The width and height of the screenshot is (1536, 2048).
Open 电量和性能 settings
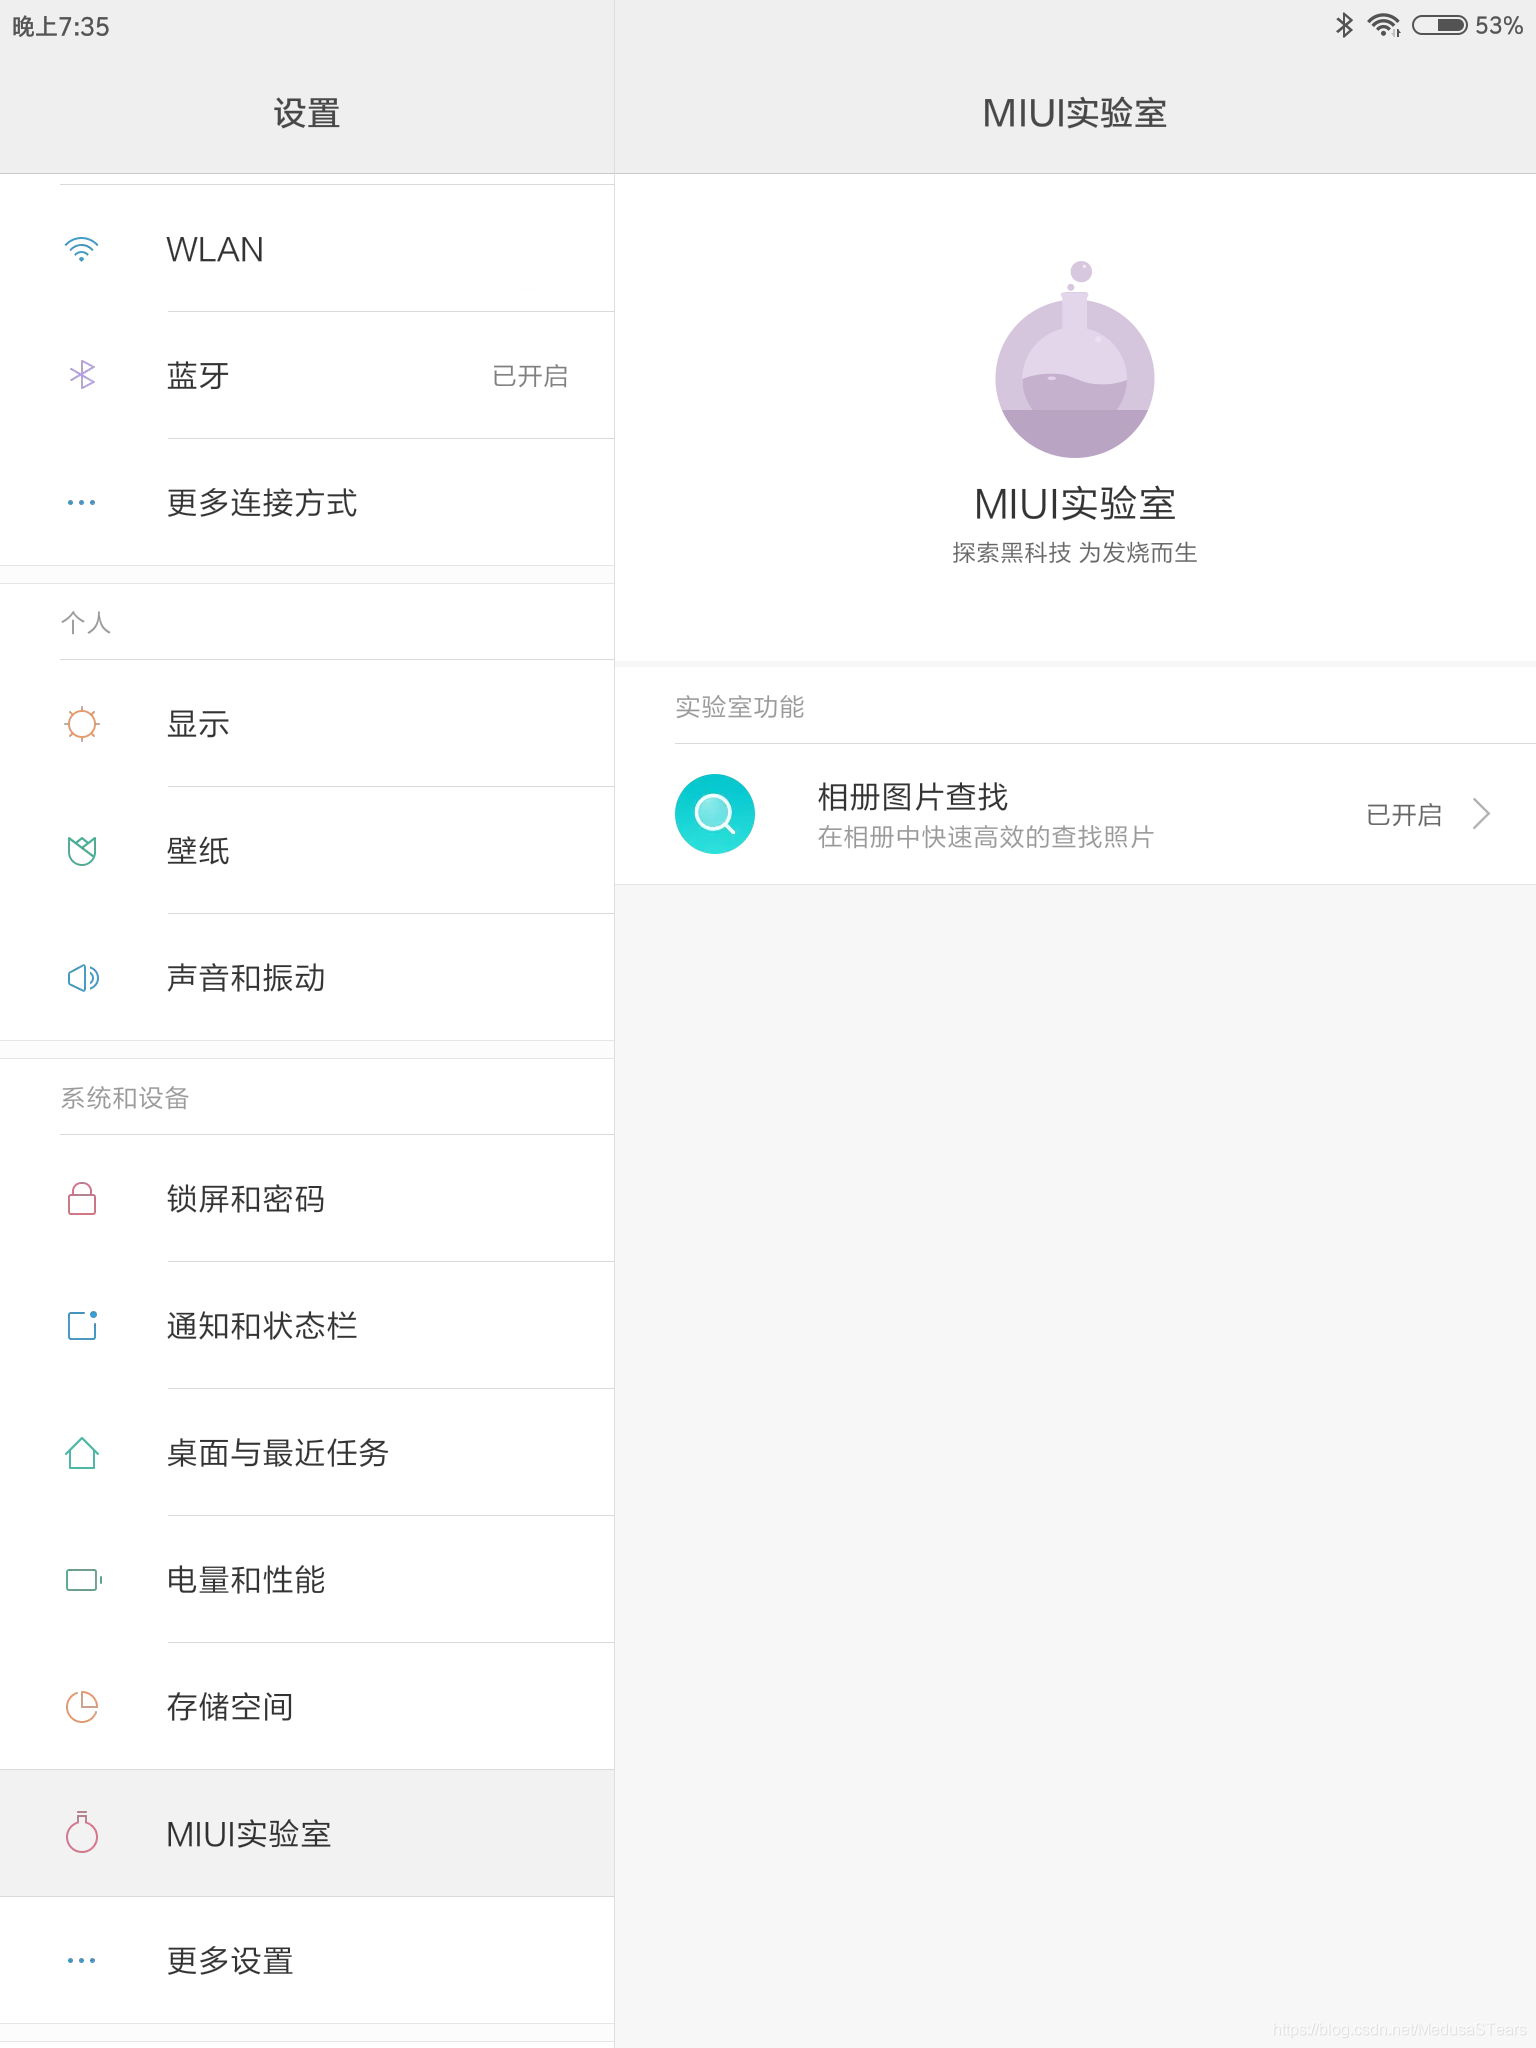(307, 1579)
